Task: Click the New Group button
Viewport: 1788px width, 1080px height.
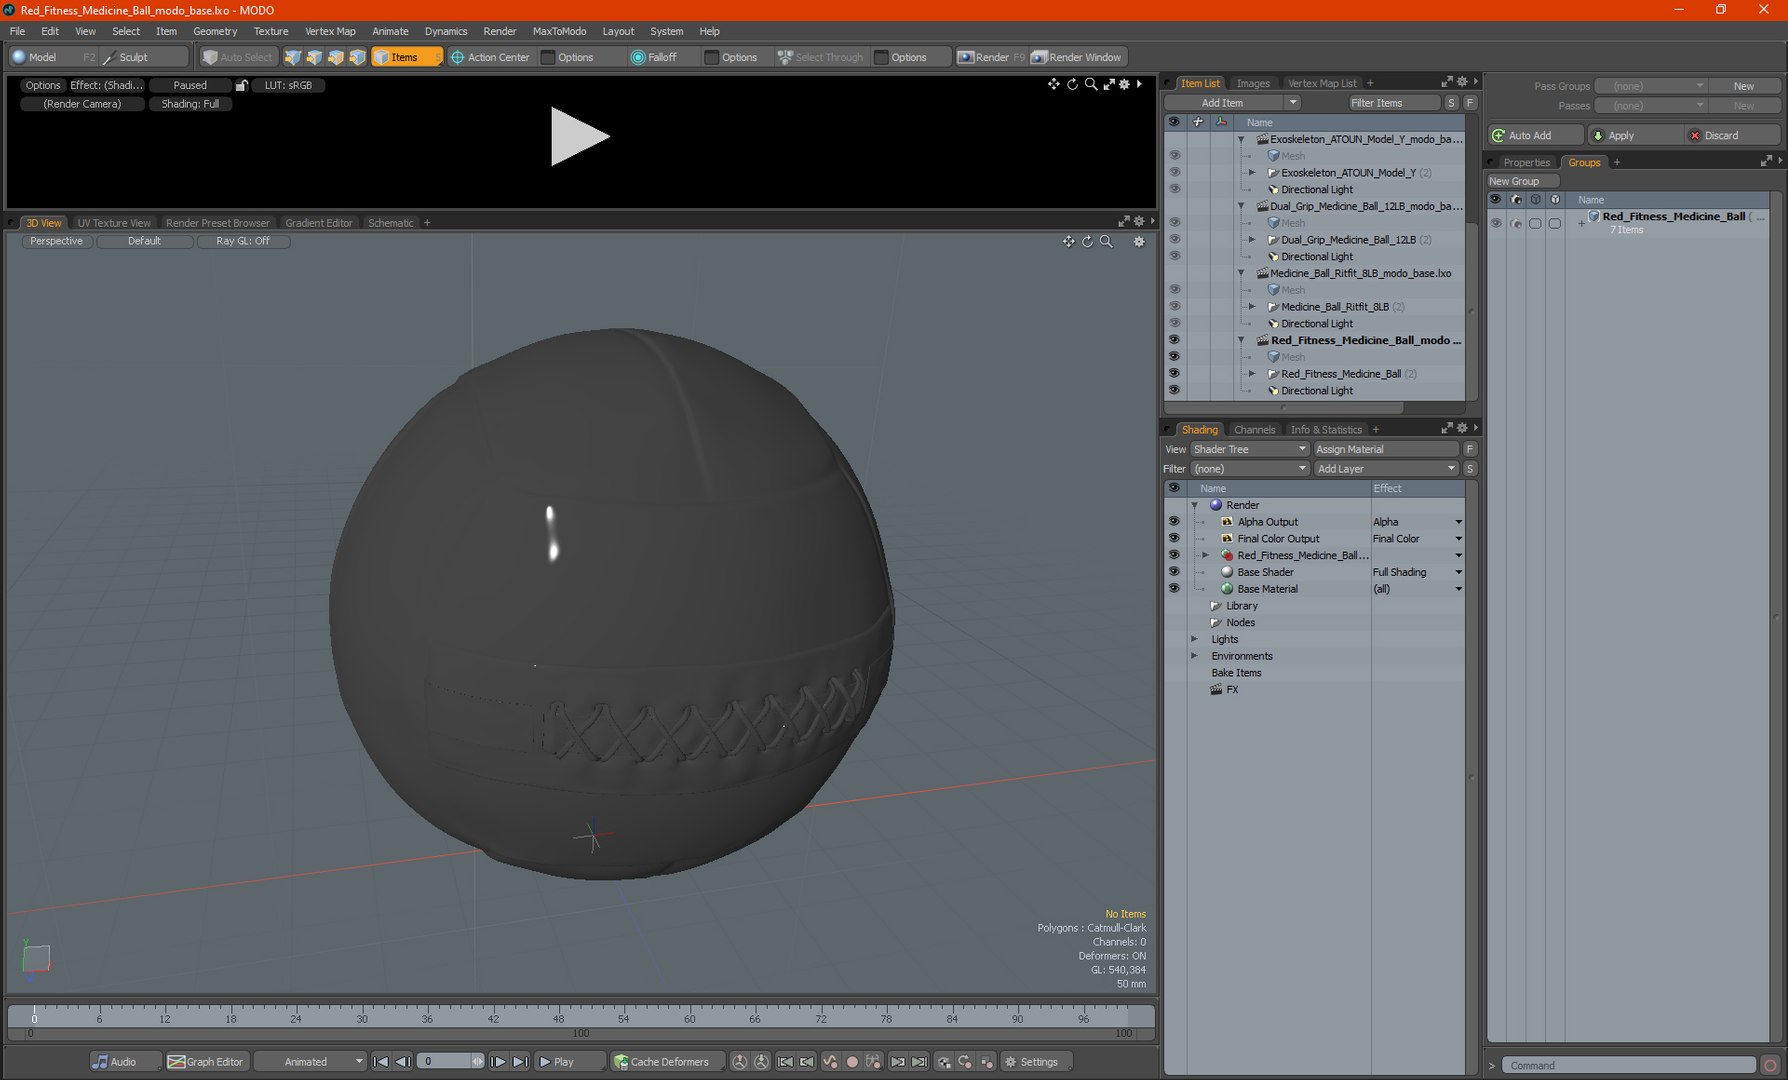Action: [1522, 181]
